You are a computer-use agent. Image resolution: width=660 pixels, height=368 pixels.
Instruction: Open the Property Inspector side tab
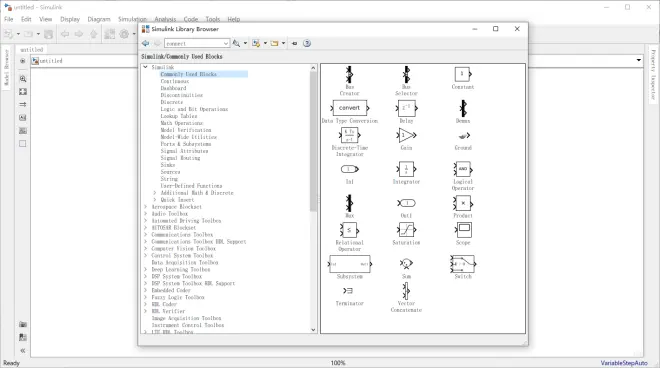click(x=653, y=75)
